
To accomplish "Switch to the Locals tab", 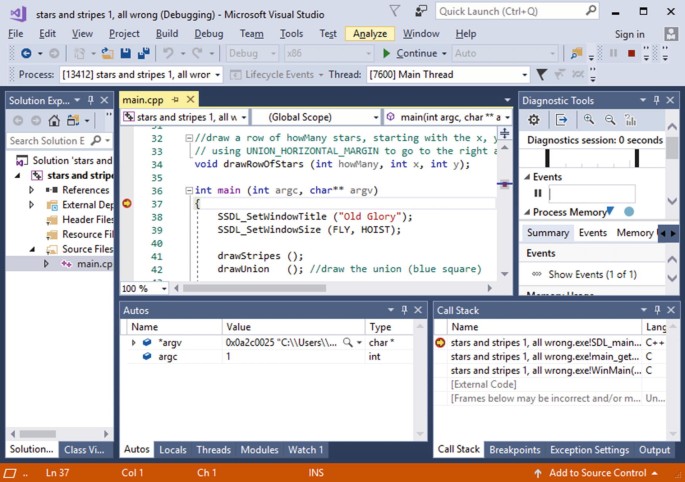I will point(172,450).
